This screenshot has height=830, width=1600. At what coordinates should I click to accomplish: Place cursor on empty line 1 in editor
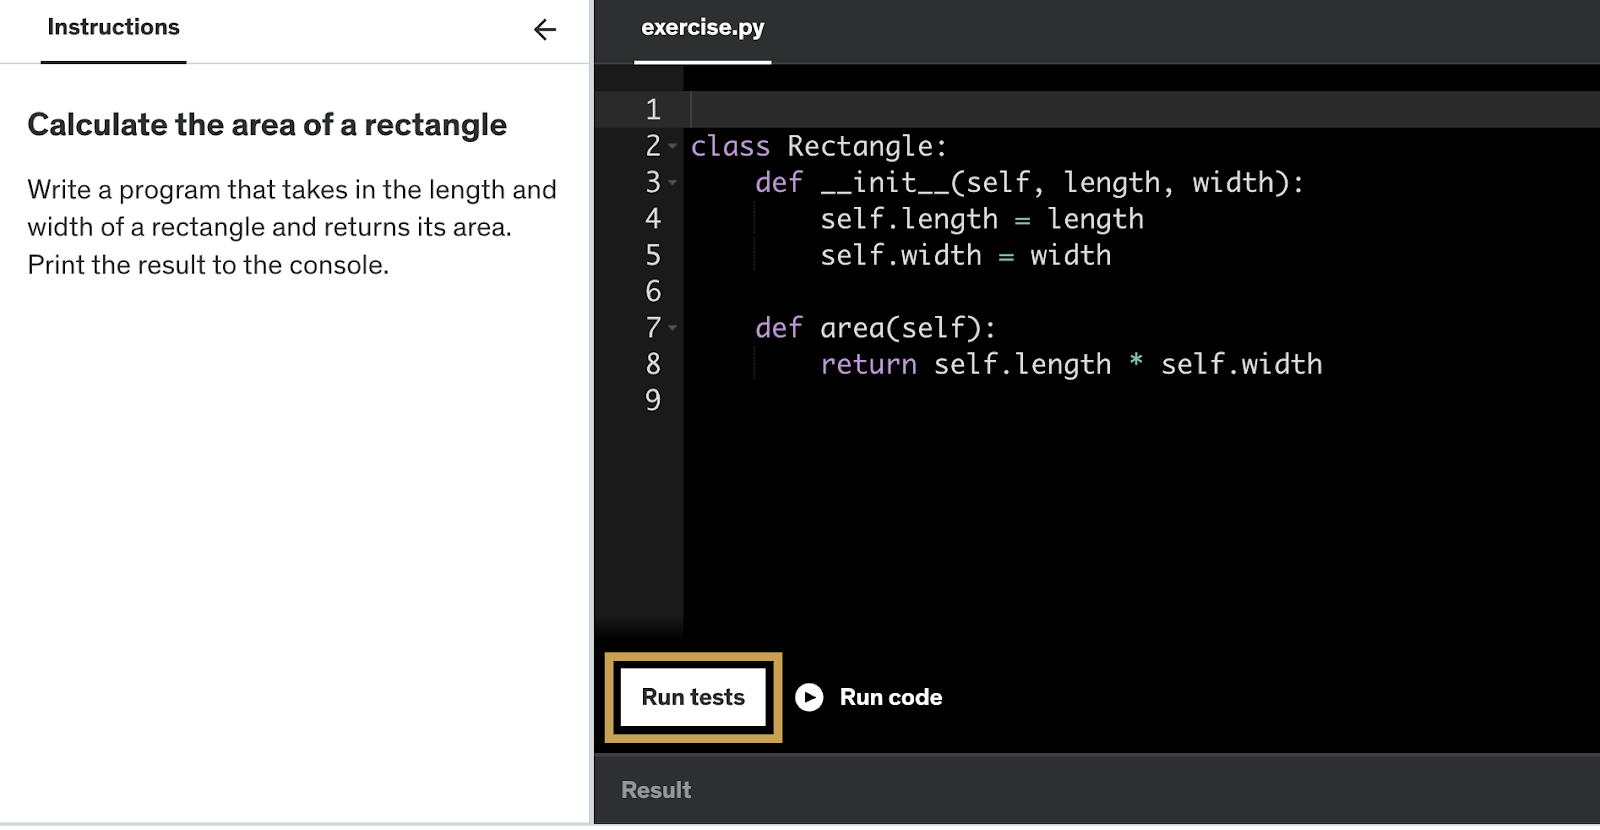coord(900,110)
